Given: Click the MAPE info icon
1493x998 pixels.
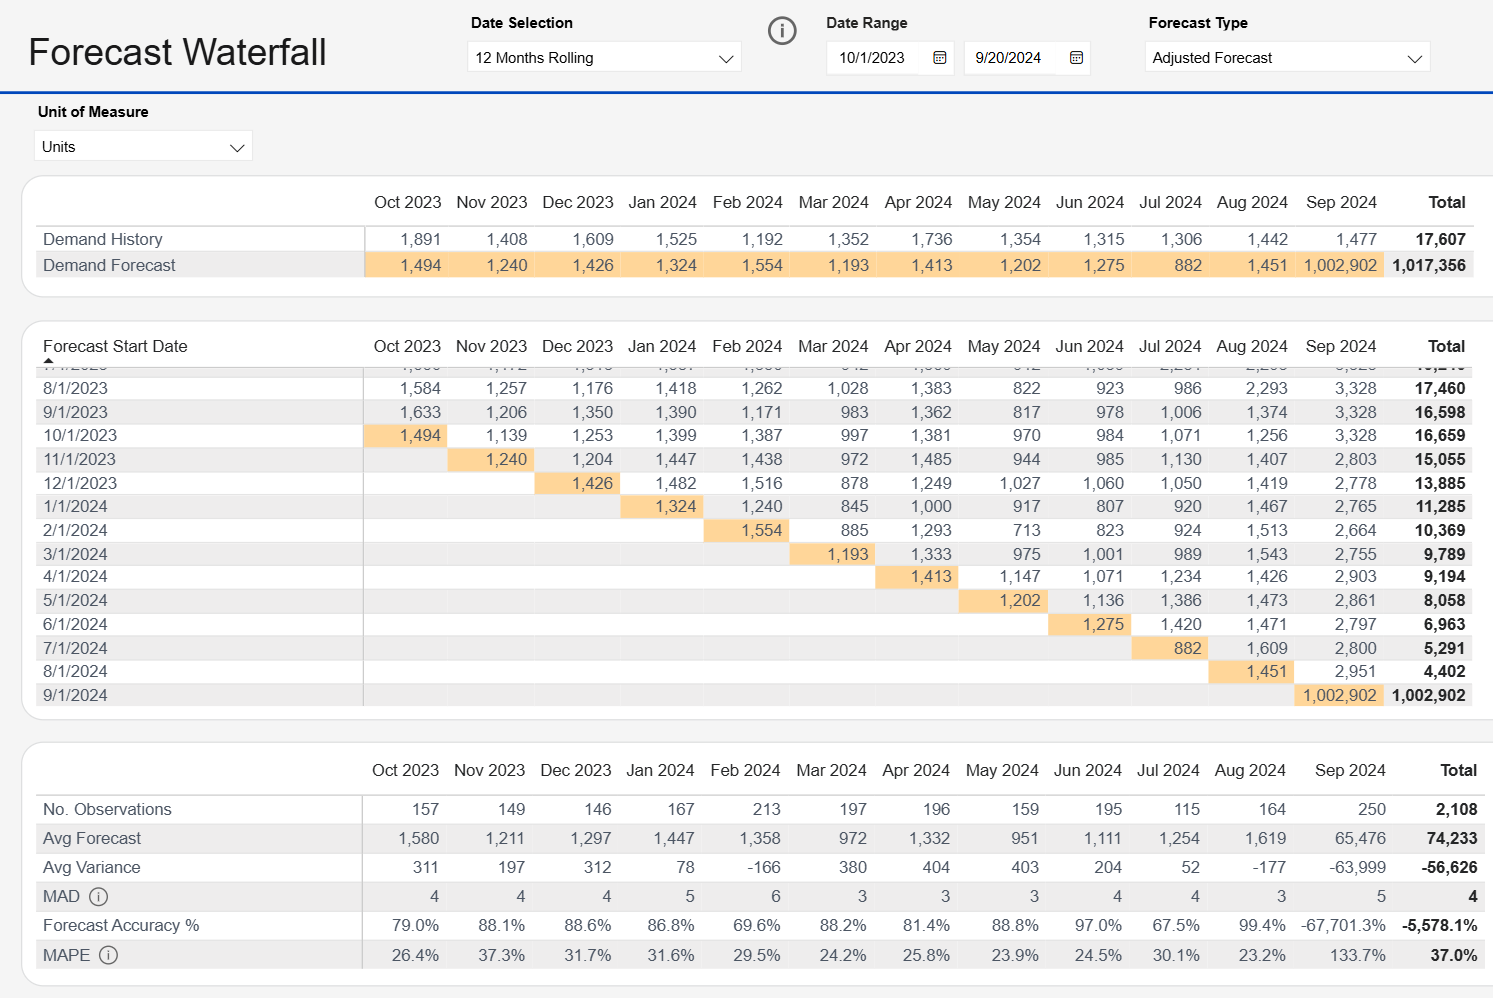Looking at the screenshot, I should pyautogui.click(x=109, y=955).
